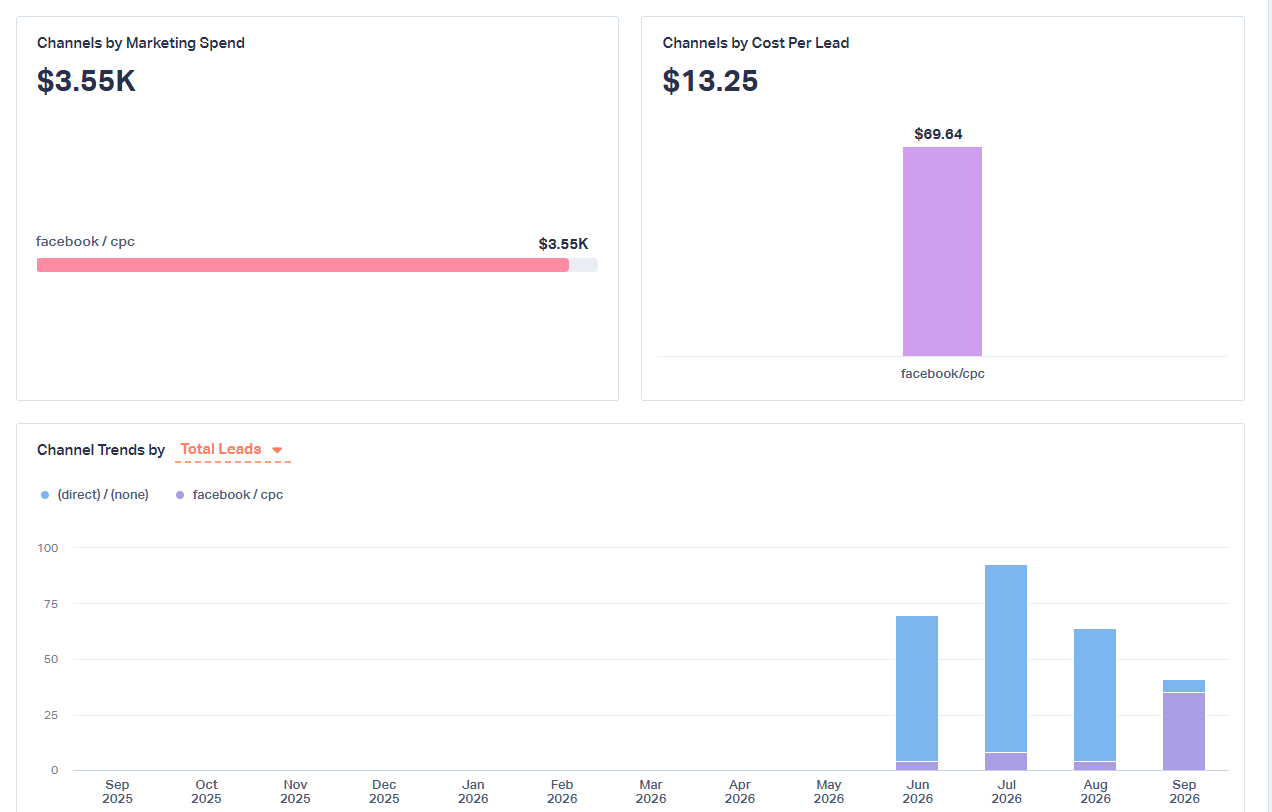Click the pink facebook / cpc spend bar
Viewport: 1272px width, 812px height.
pos(303,265)
